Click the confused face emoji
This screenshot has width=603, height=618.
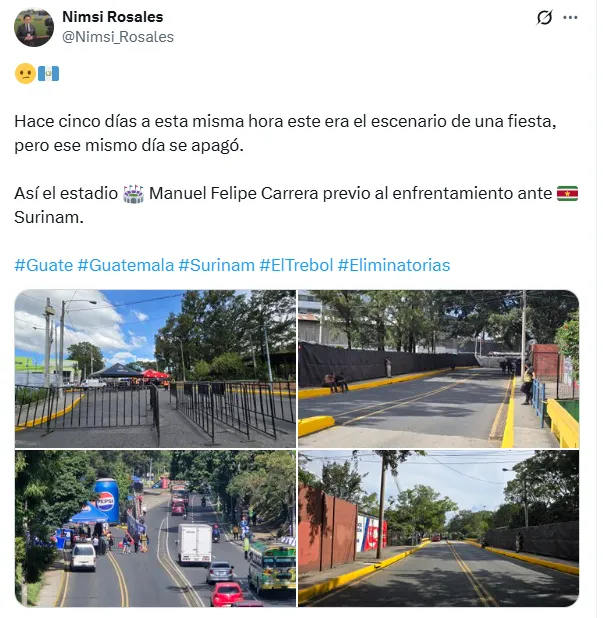tap(26, 74)
